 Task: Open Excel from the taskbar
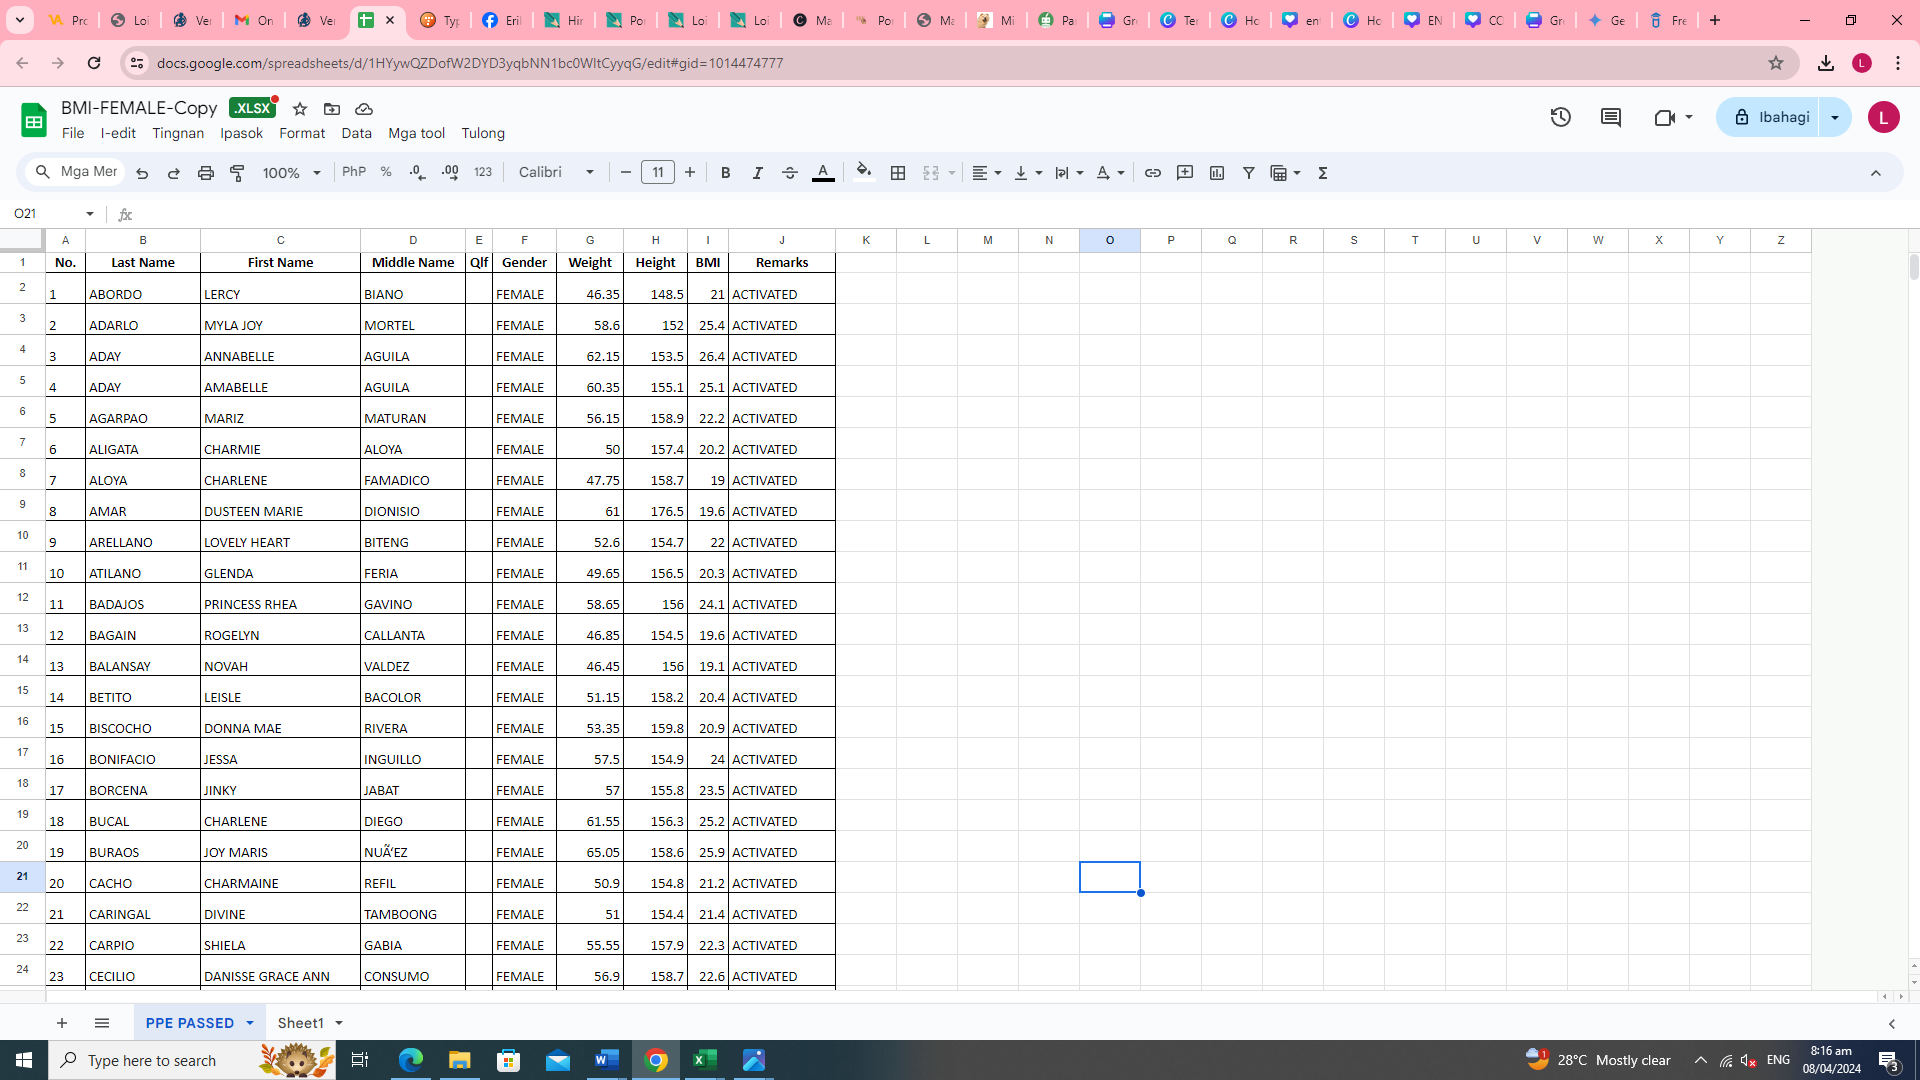(705, 1060)
